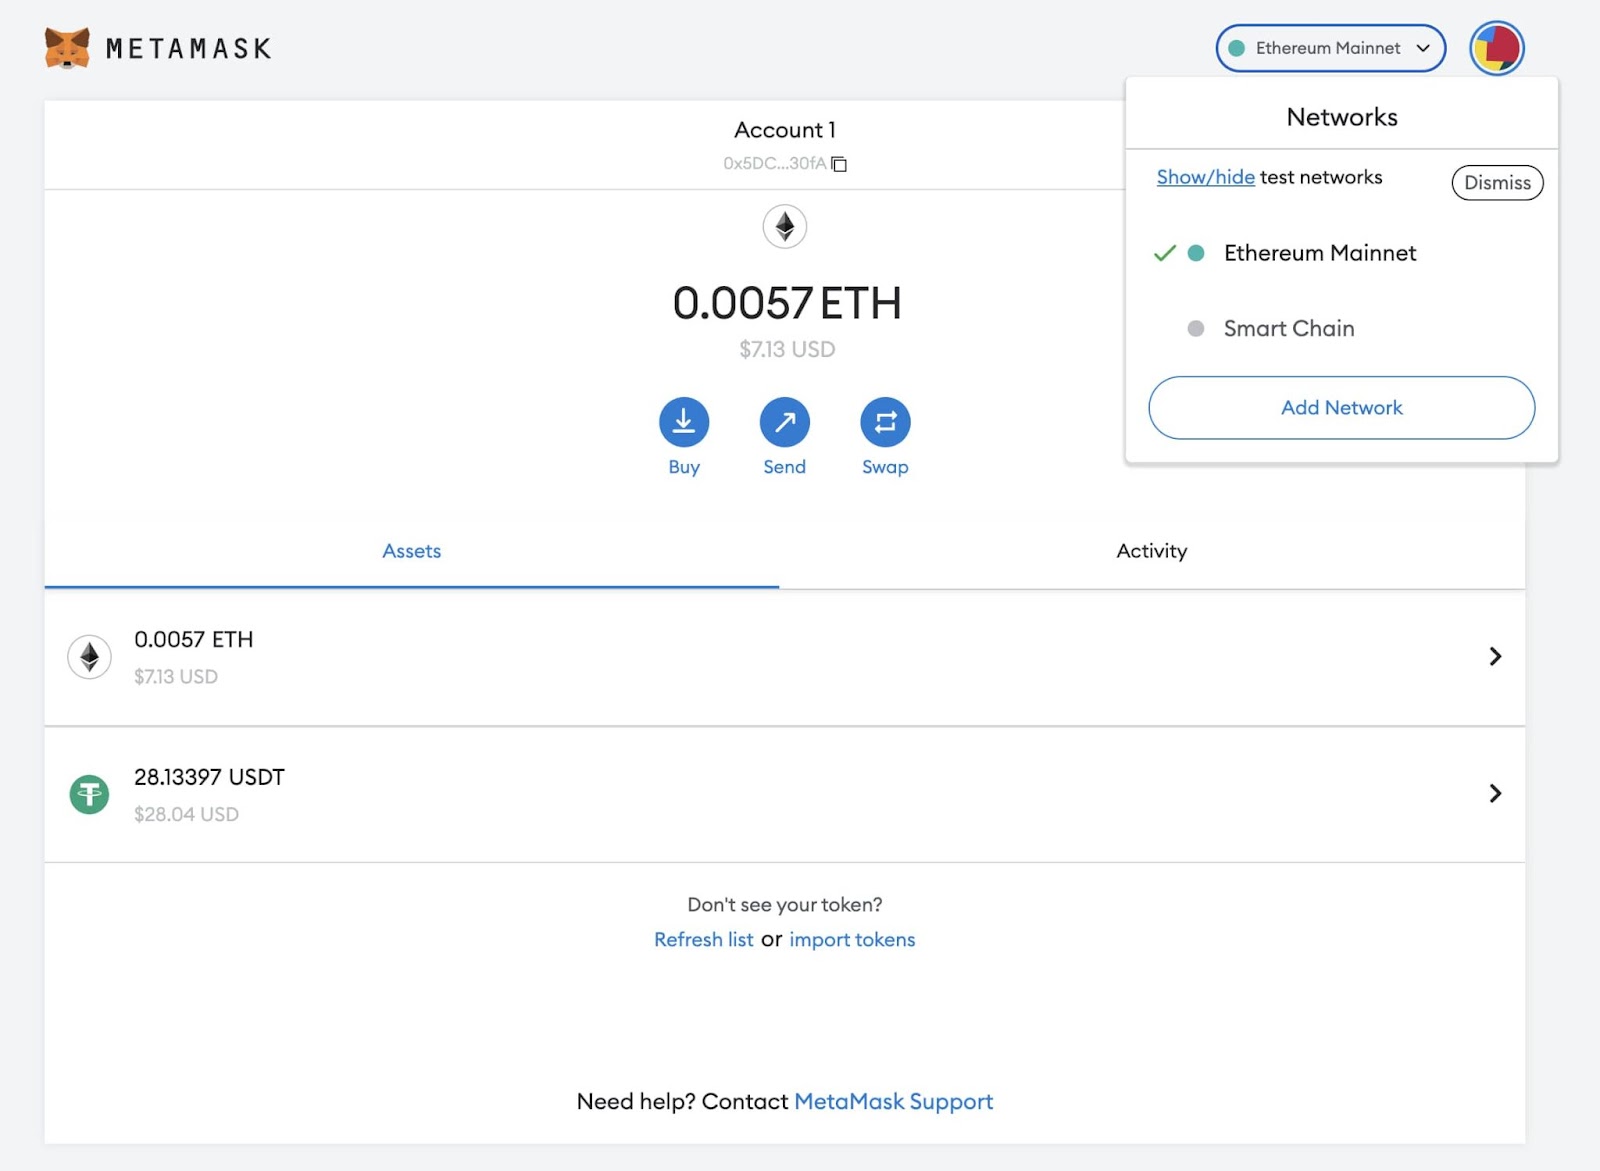The image size is (1600, 1171).
Task: Click the 0.0057 ETH main balance
Action: click(787, 303)
